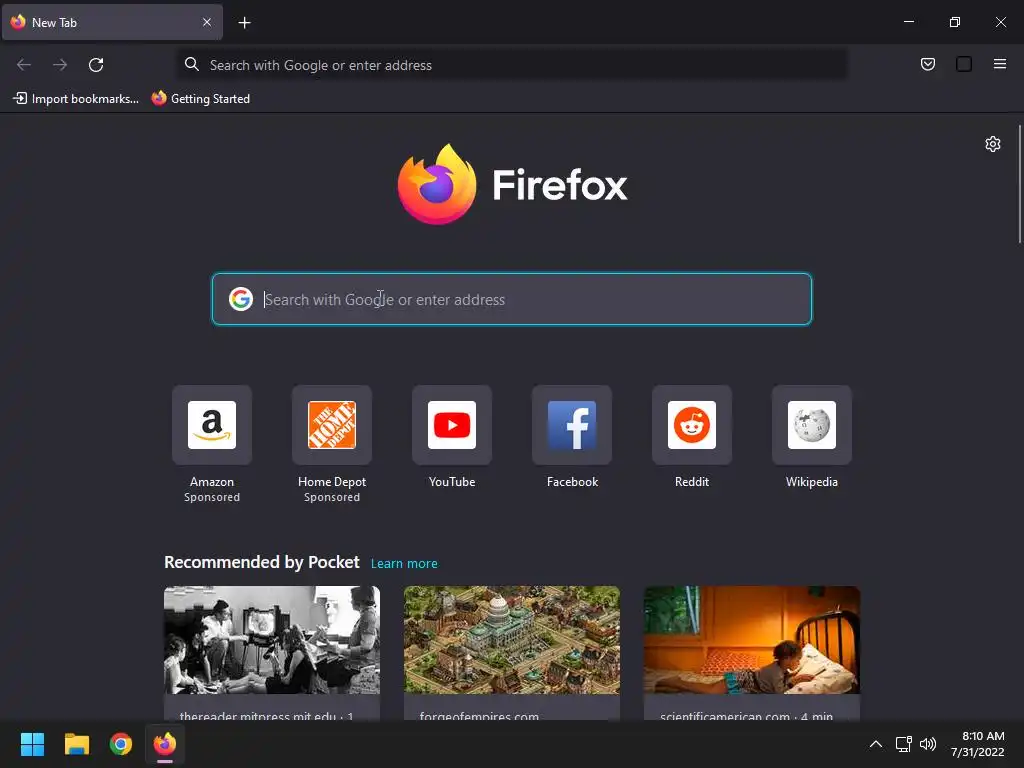Click the Google logo in search box
1024x768 pixels.
point(240,299)
